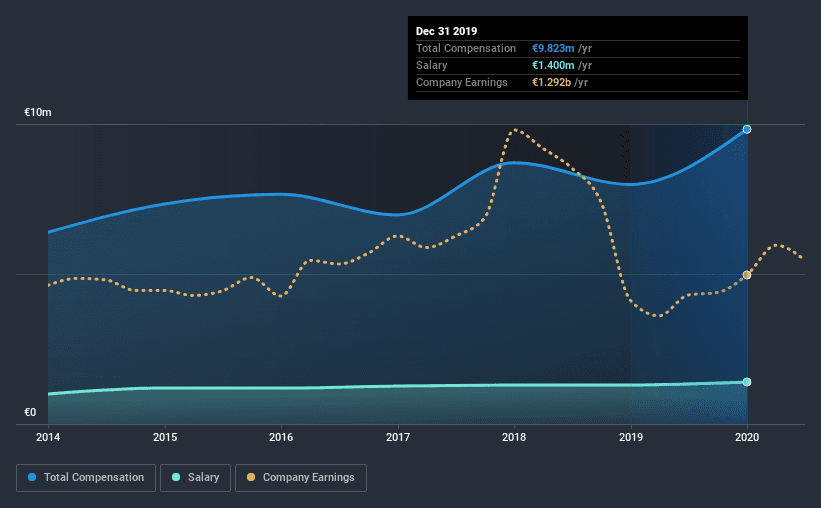Select the blue Total Compensation marker at 2020
Image resolution: width=821 pixels, height=508 pixels.
pyautogui.click(x=747, y=129)
